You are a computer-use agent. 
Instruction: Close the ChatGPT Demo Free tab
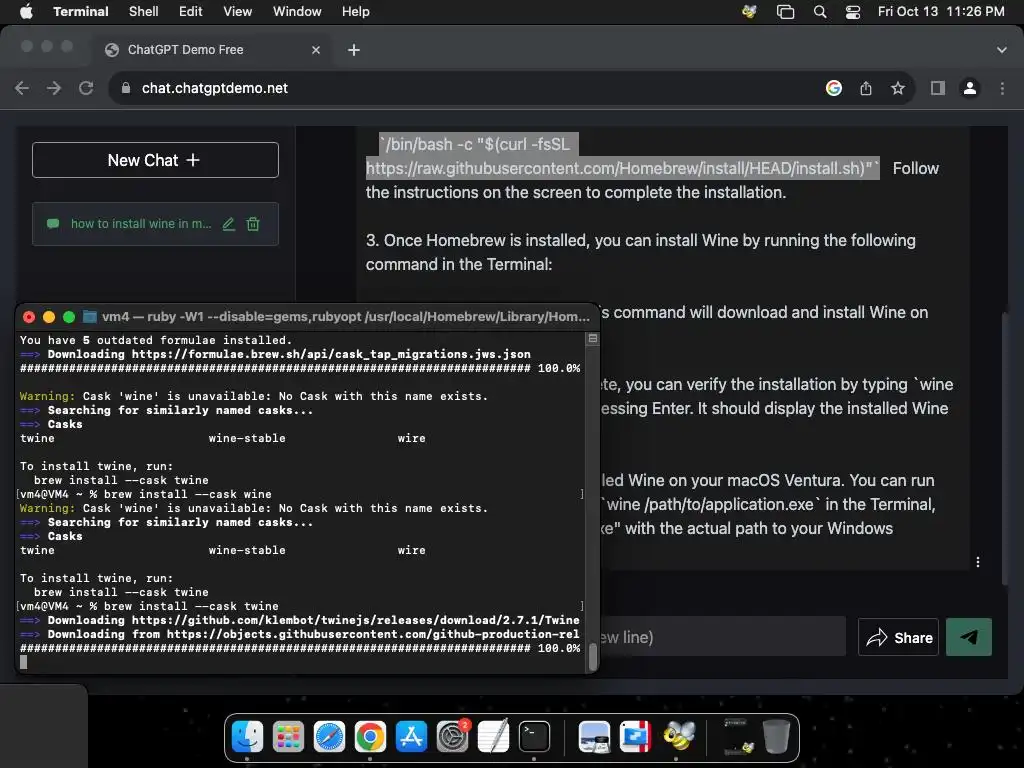point(316,50)
